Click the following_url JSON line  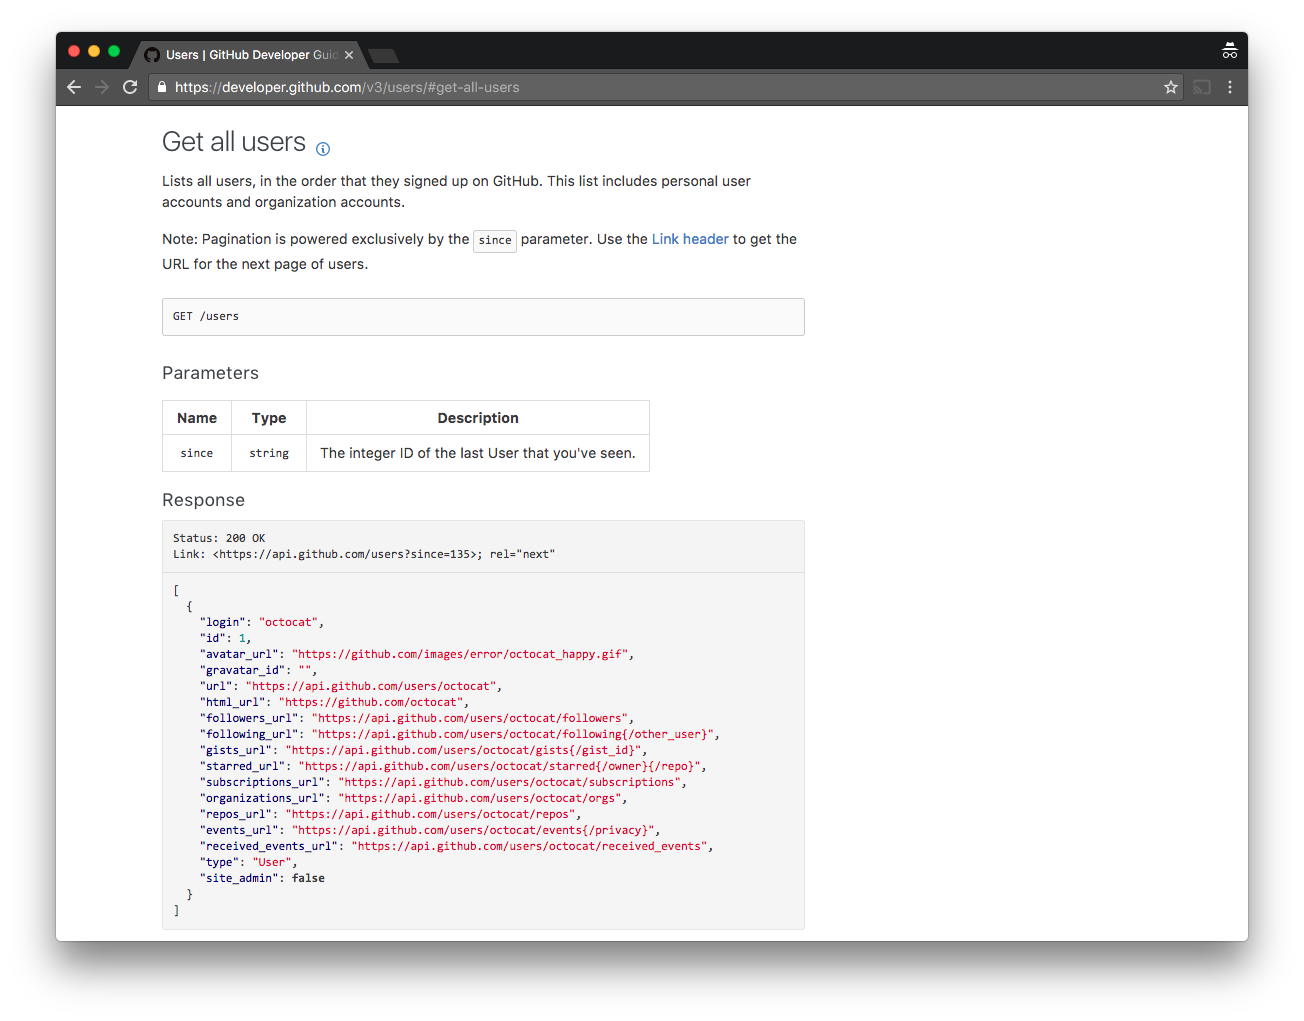pos(460,734)
